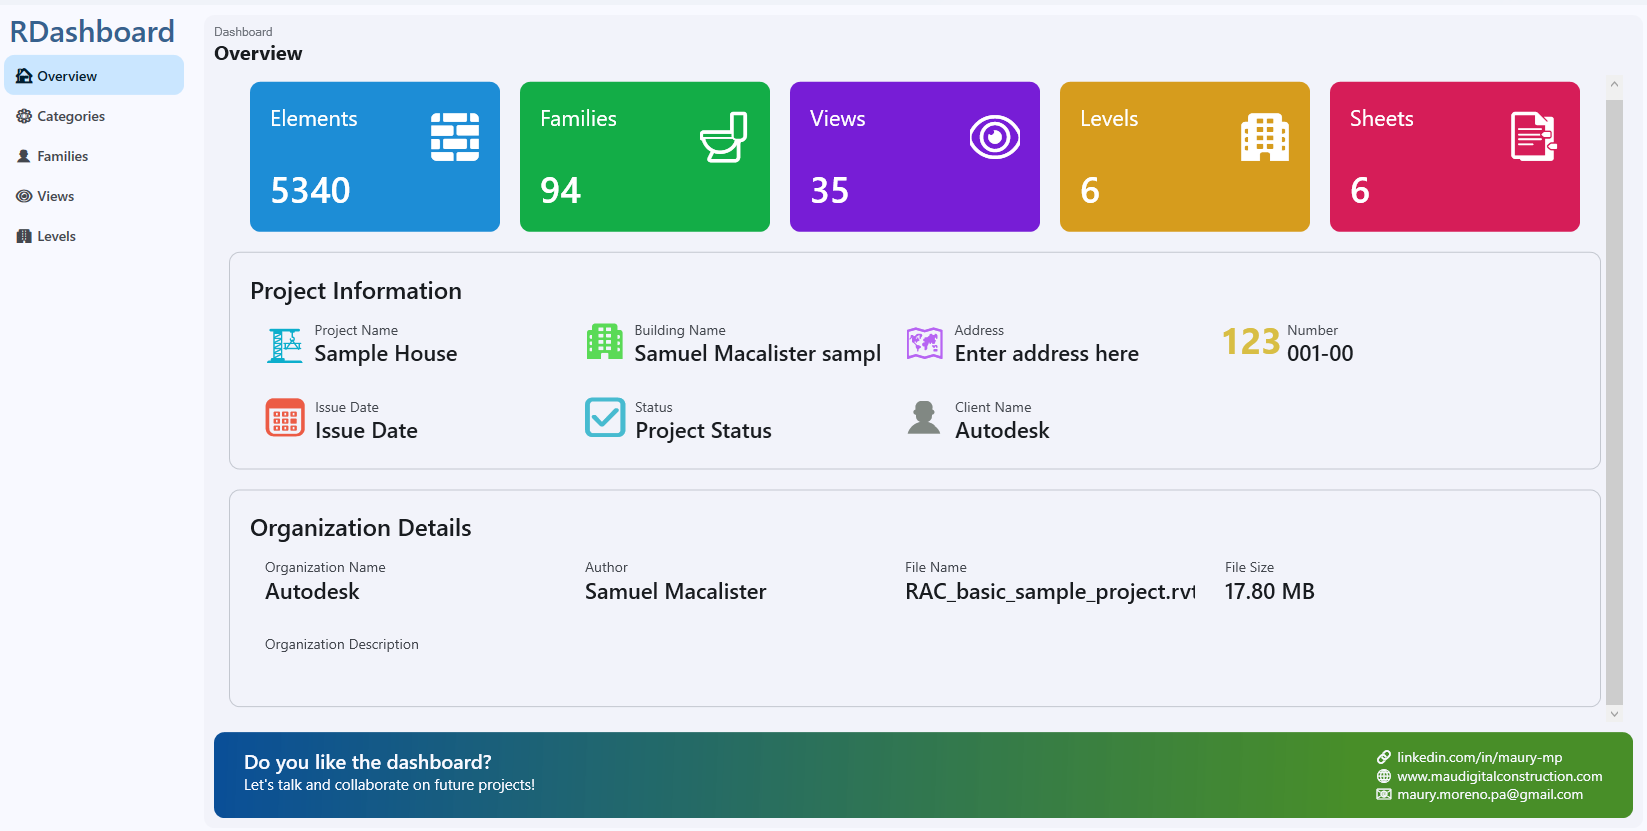Click the maury.moreno.pa@gmail.com email link
This screenshot has width=1647, height=831.
tap(1489, 794)
